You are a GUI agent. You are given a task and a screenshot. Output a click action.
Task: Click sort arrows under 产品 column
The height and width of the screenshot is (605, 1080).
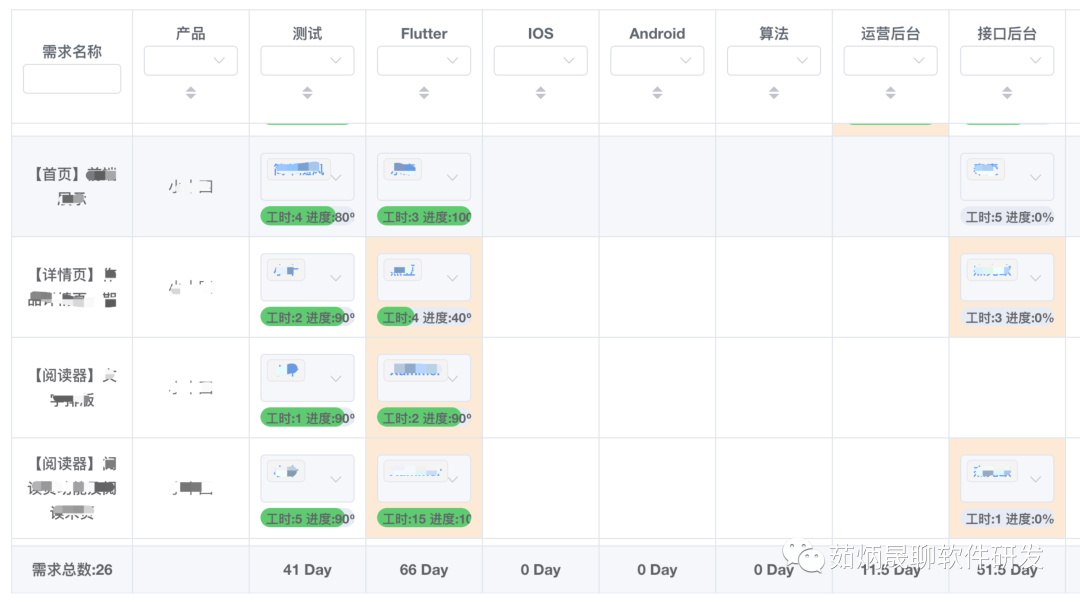click(x=190, y=93)
